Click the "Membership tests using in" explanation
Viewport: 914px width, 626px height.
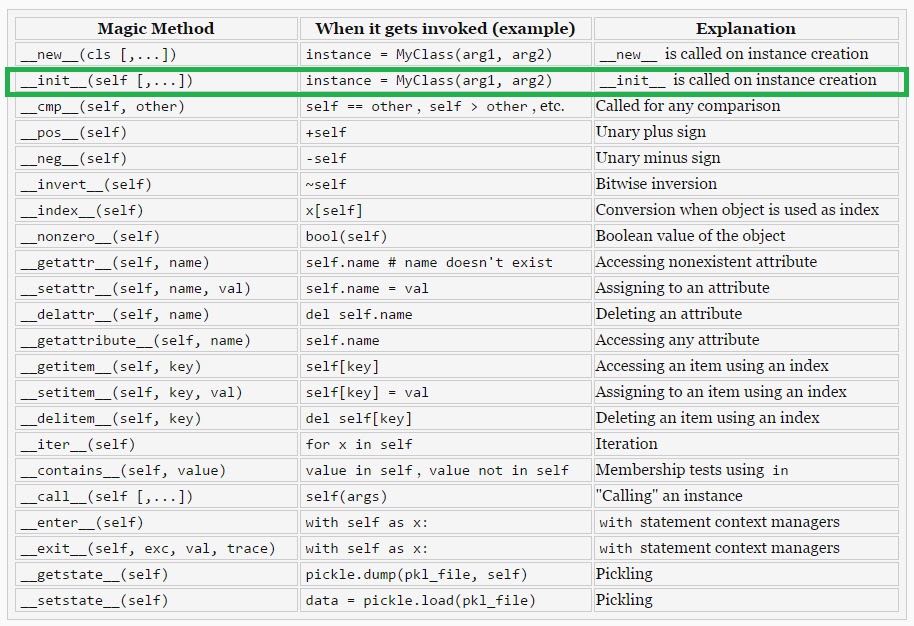pyautogui.click(x=691, y=470)
